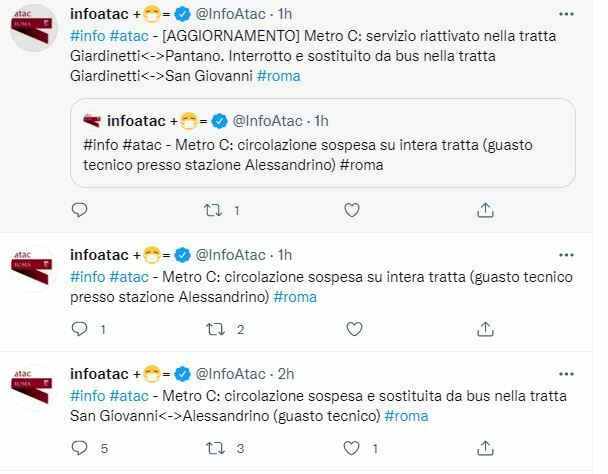Retweet the AGGIORNAMENTO Metro C tweet

(x=212, y=210)
